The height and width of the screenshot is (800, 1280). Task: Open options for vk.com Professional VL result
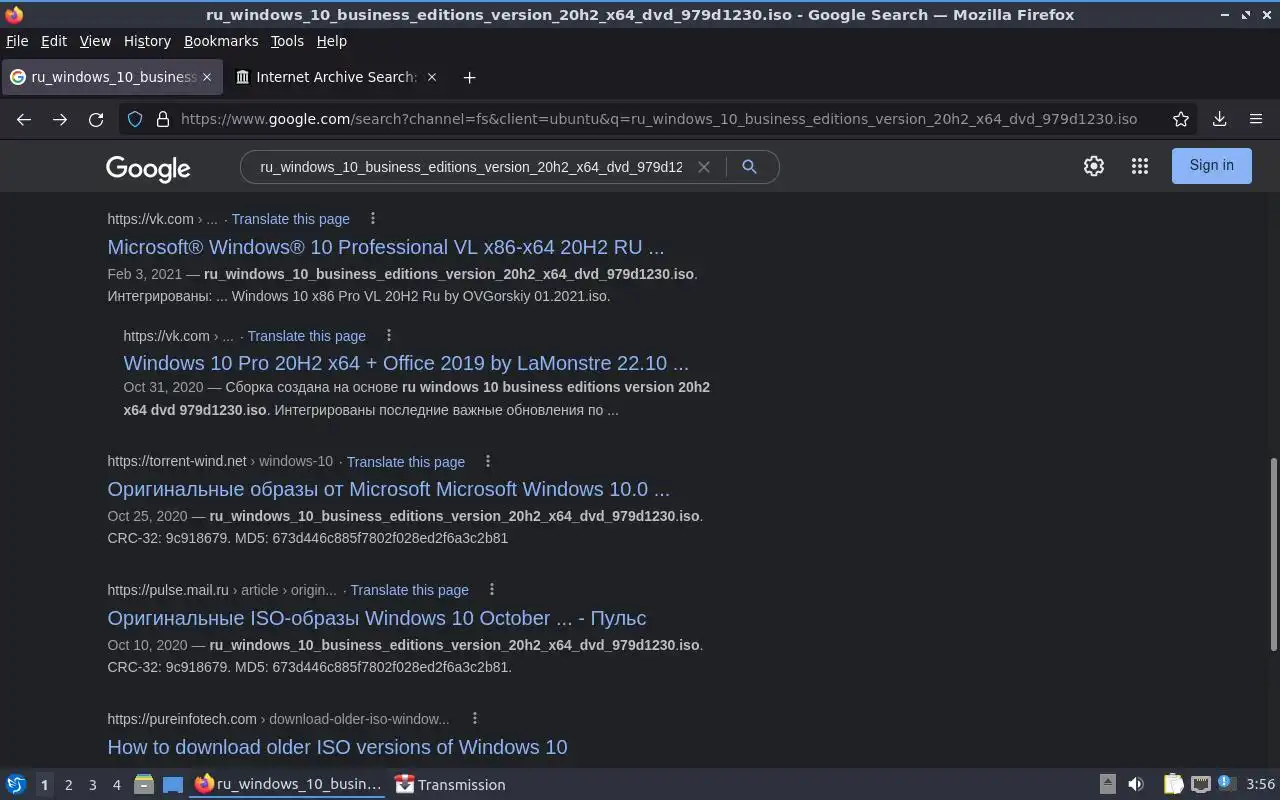373,218
